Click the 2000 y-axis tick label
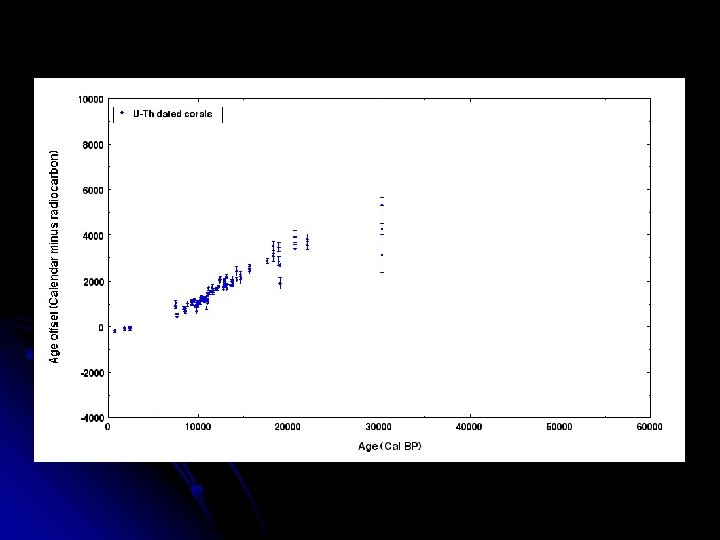Viewport: 720px width, 540px height. pyautogui.click(x=94, y=281)
